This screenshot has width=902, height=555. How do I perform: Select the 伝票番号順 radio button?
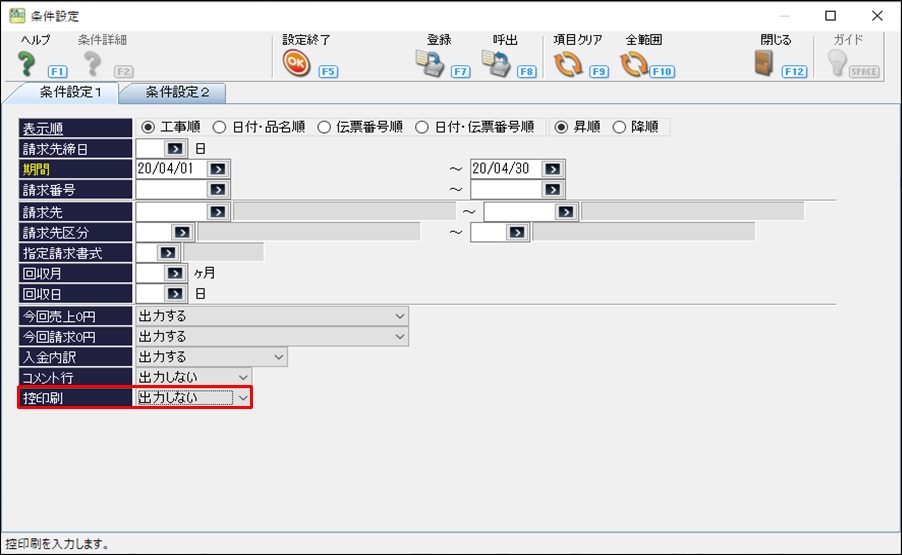coord(324,127)
